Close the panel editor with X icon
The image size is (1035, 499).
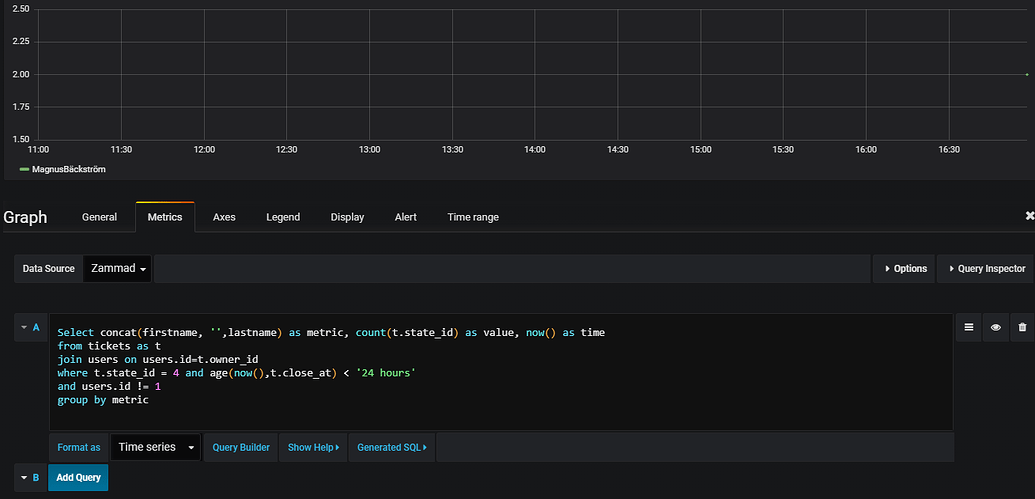[1029, 216]
